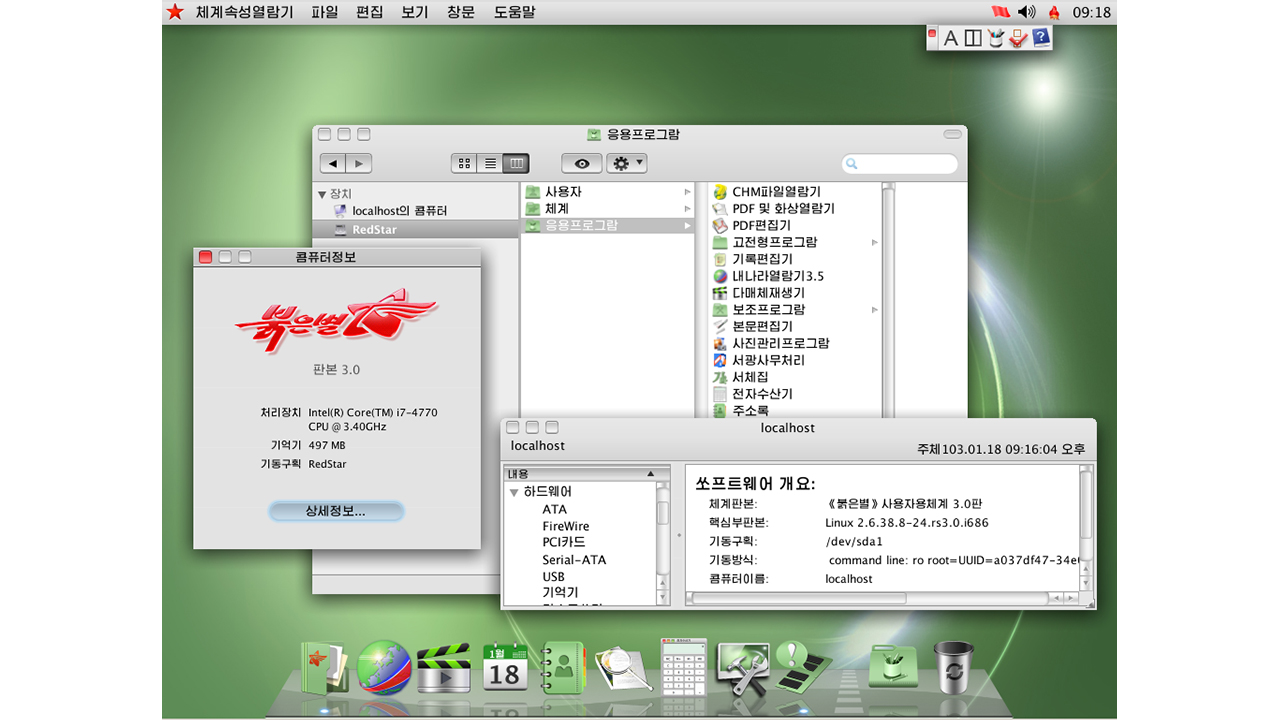
Task: Open the 파일 menu
Action: 325,12
